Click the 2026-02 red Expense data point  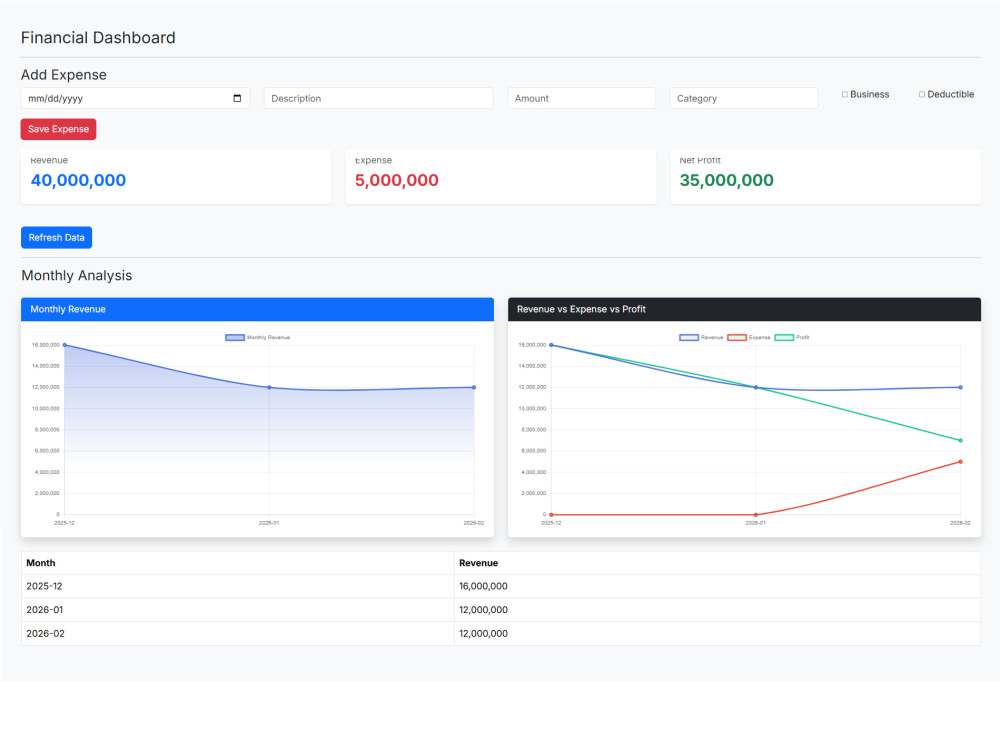pos(960,462)
